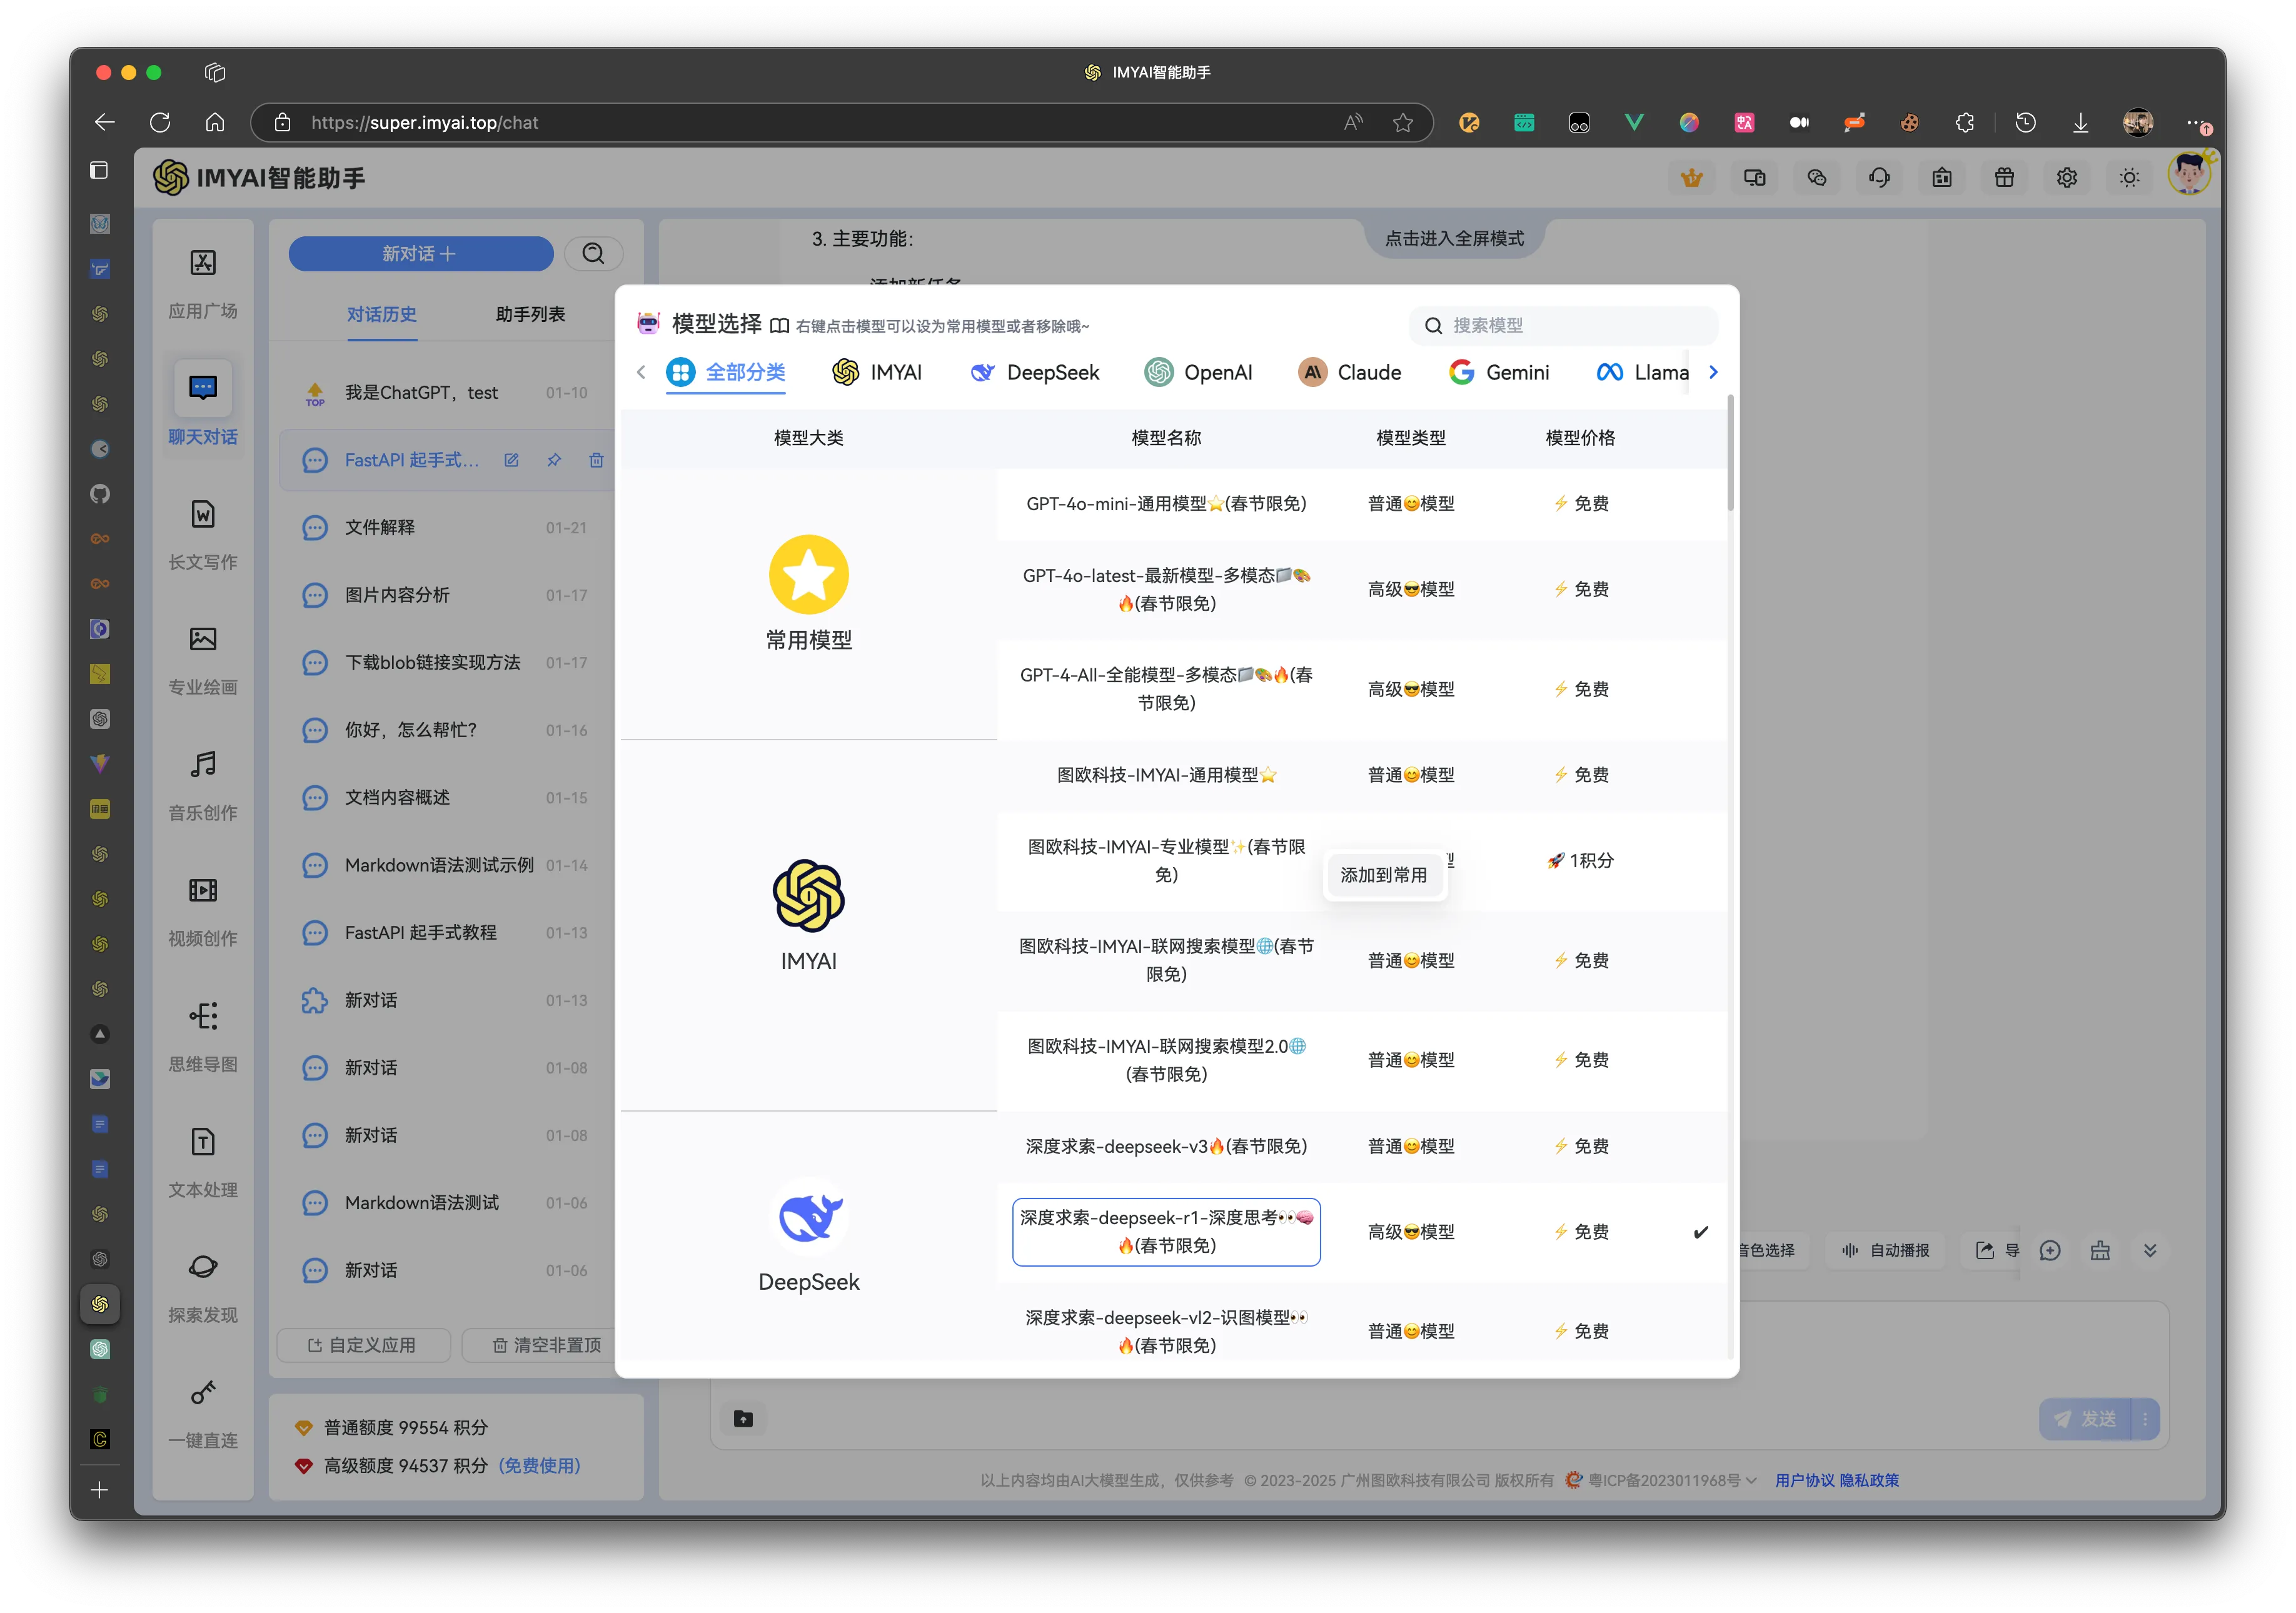
Task: Click the 清空非置顶 button
Action: 546,1345
